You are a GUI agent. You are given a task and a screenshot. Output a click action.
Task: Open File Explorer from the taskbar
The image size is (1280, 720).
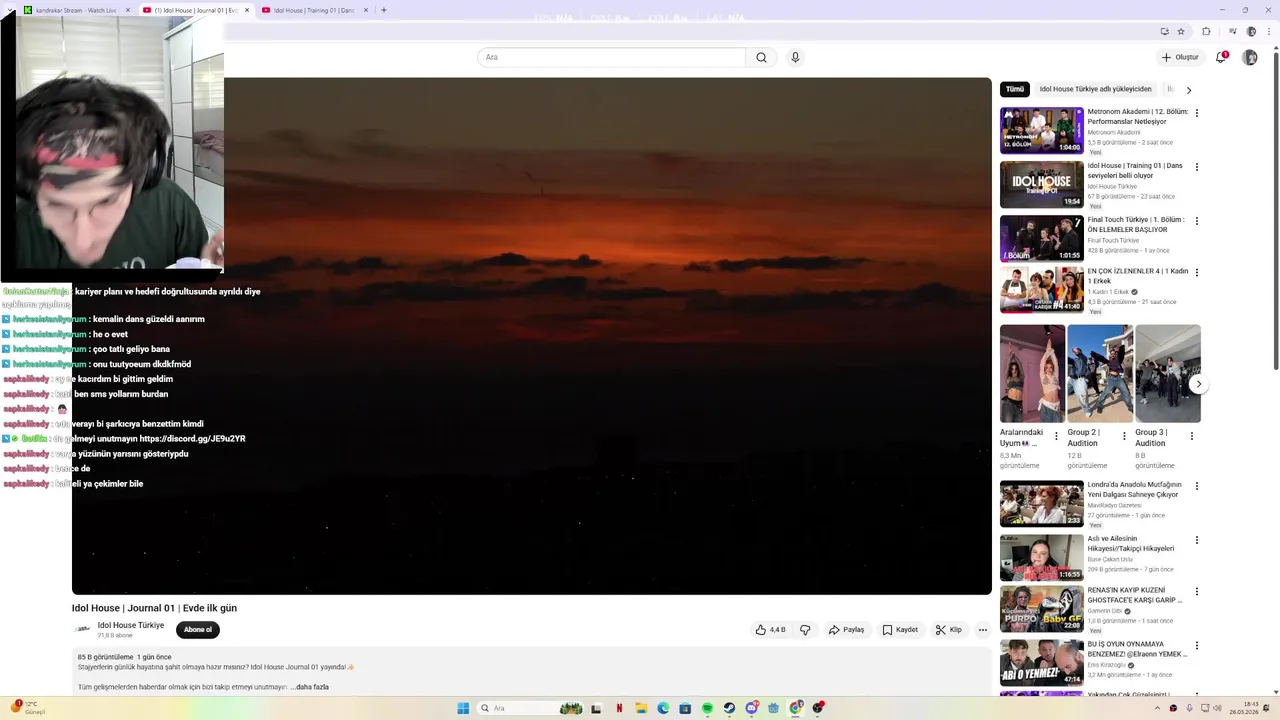(641, 708)
